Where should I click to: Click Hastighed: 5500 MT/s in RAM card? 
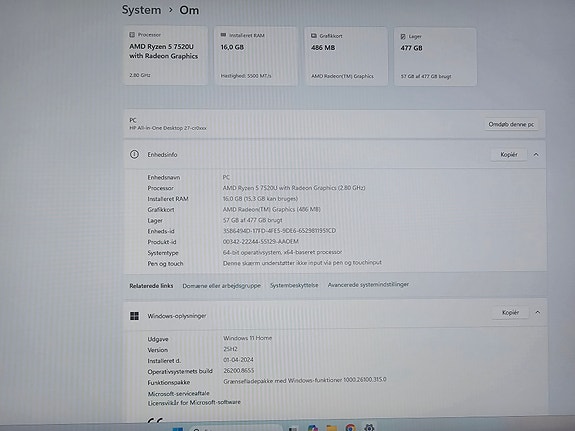pos(246,76)
